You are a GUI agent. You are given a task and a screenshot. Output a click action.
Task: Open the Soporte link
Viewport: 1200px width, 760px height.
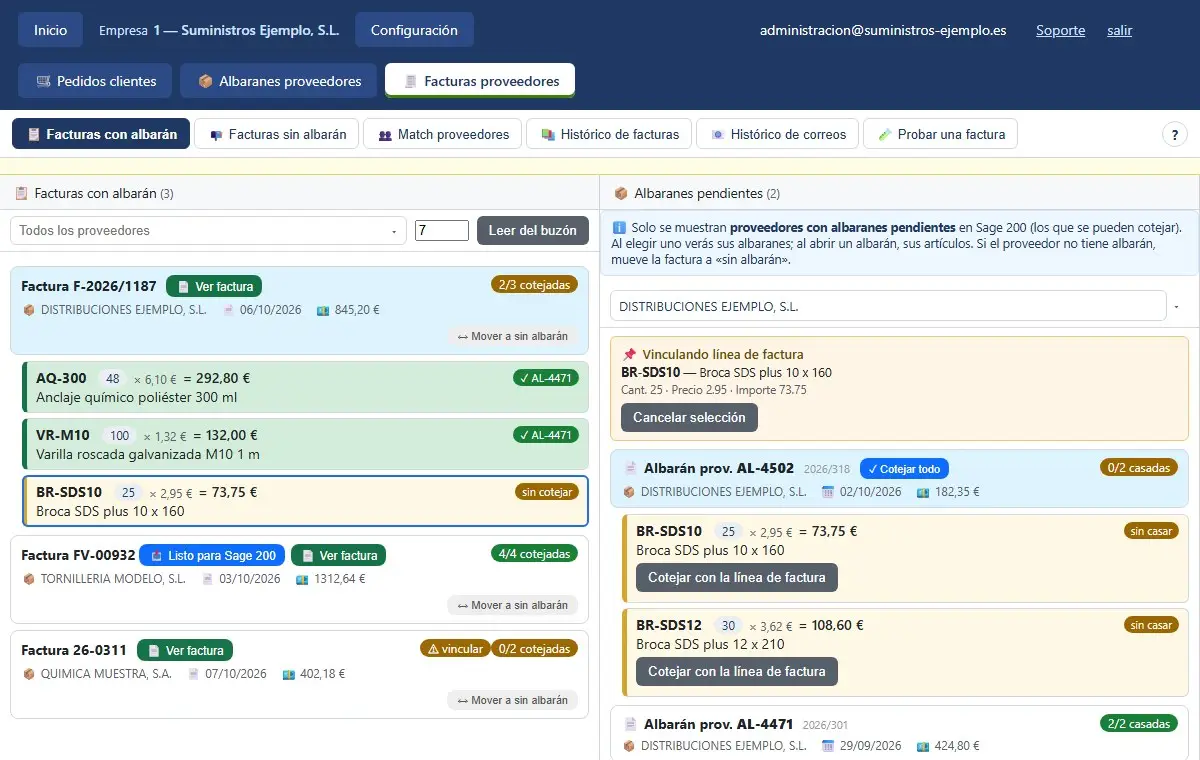1060,30
